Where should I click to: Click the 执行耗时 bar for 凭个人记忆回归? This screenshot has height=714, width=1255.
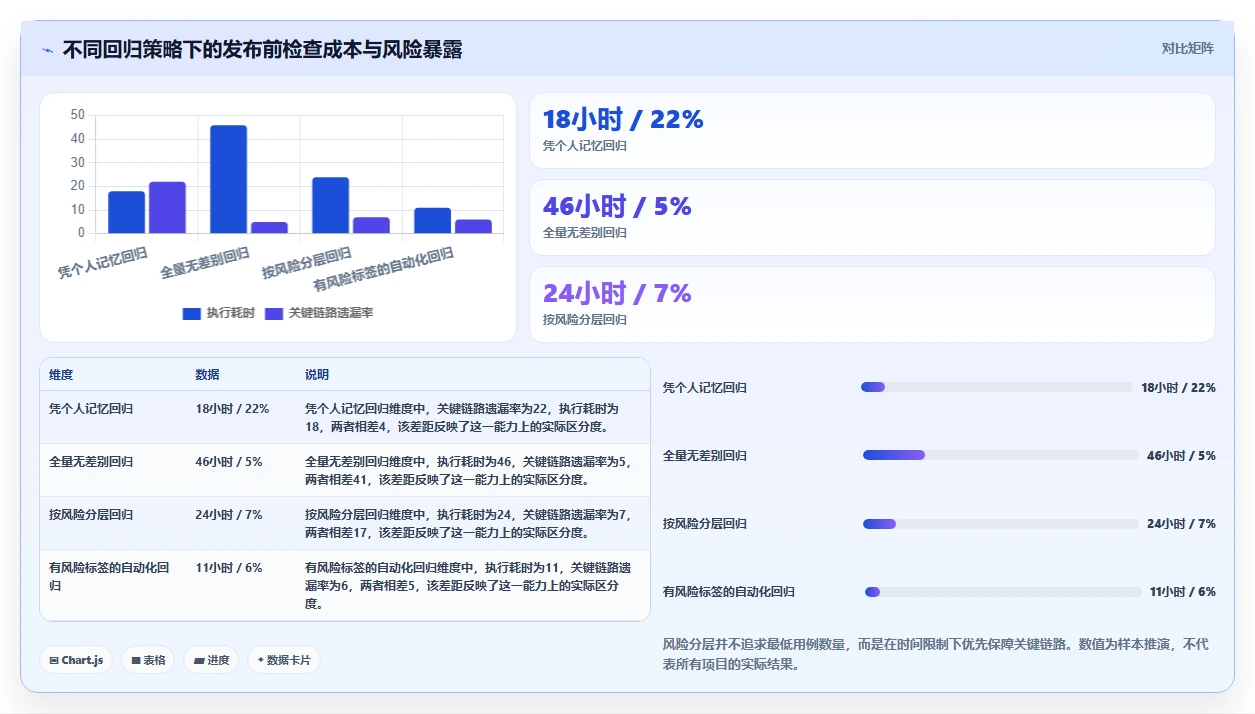click(126, 212)
